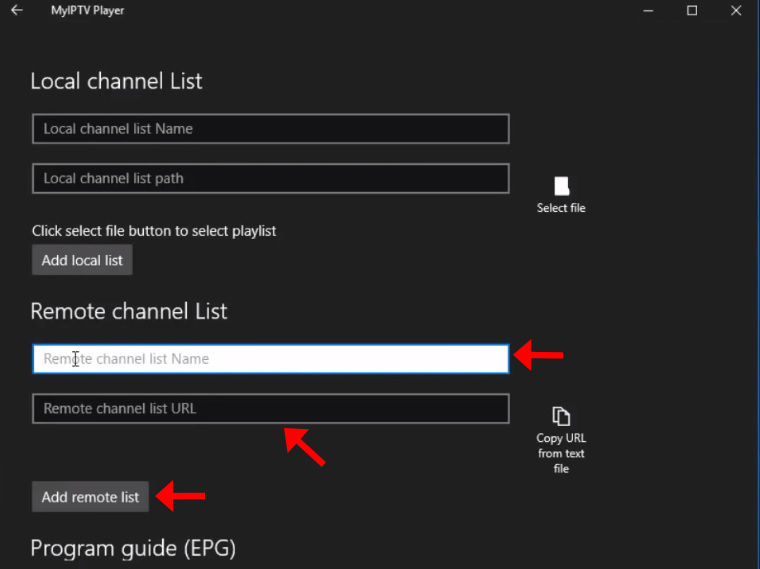Screen dimensions: 760x569
Task: Maximize the MyIPTV Player window
Action: [x=692, y=11]
